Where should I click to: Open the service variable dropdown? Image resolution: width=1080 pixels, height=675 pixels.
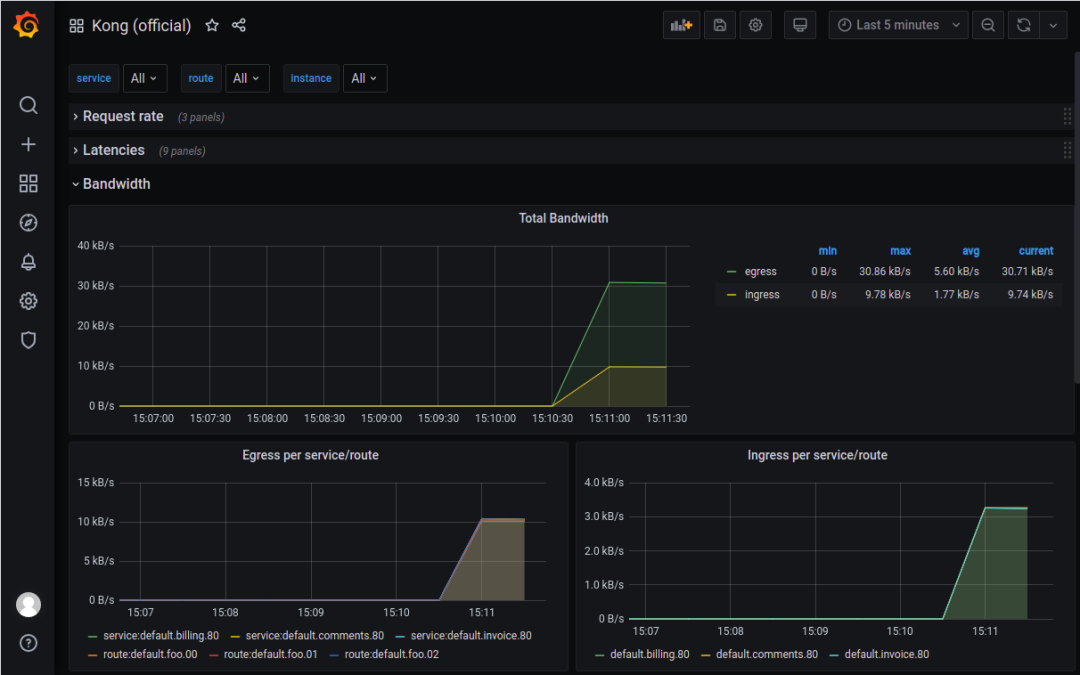tap(144, 79)
